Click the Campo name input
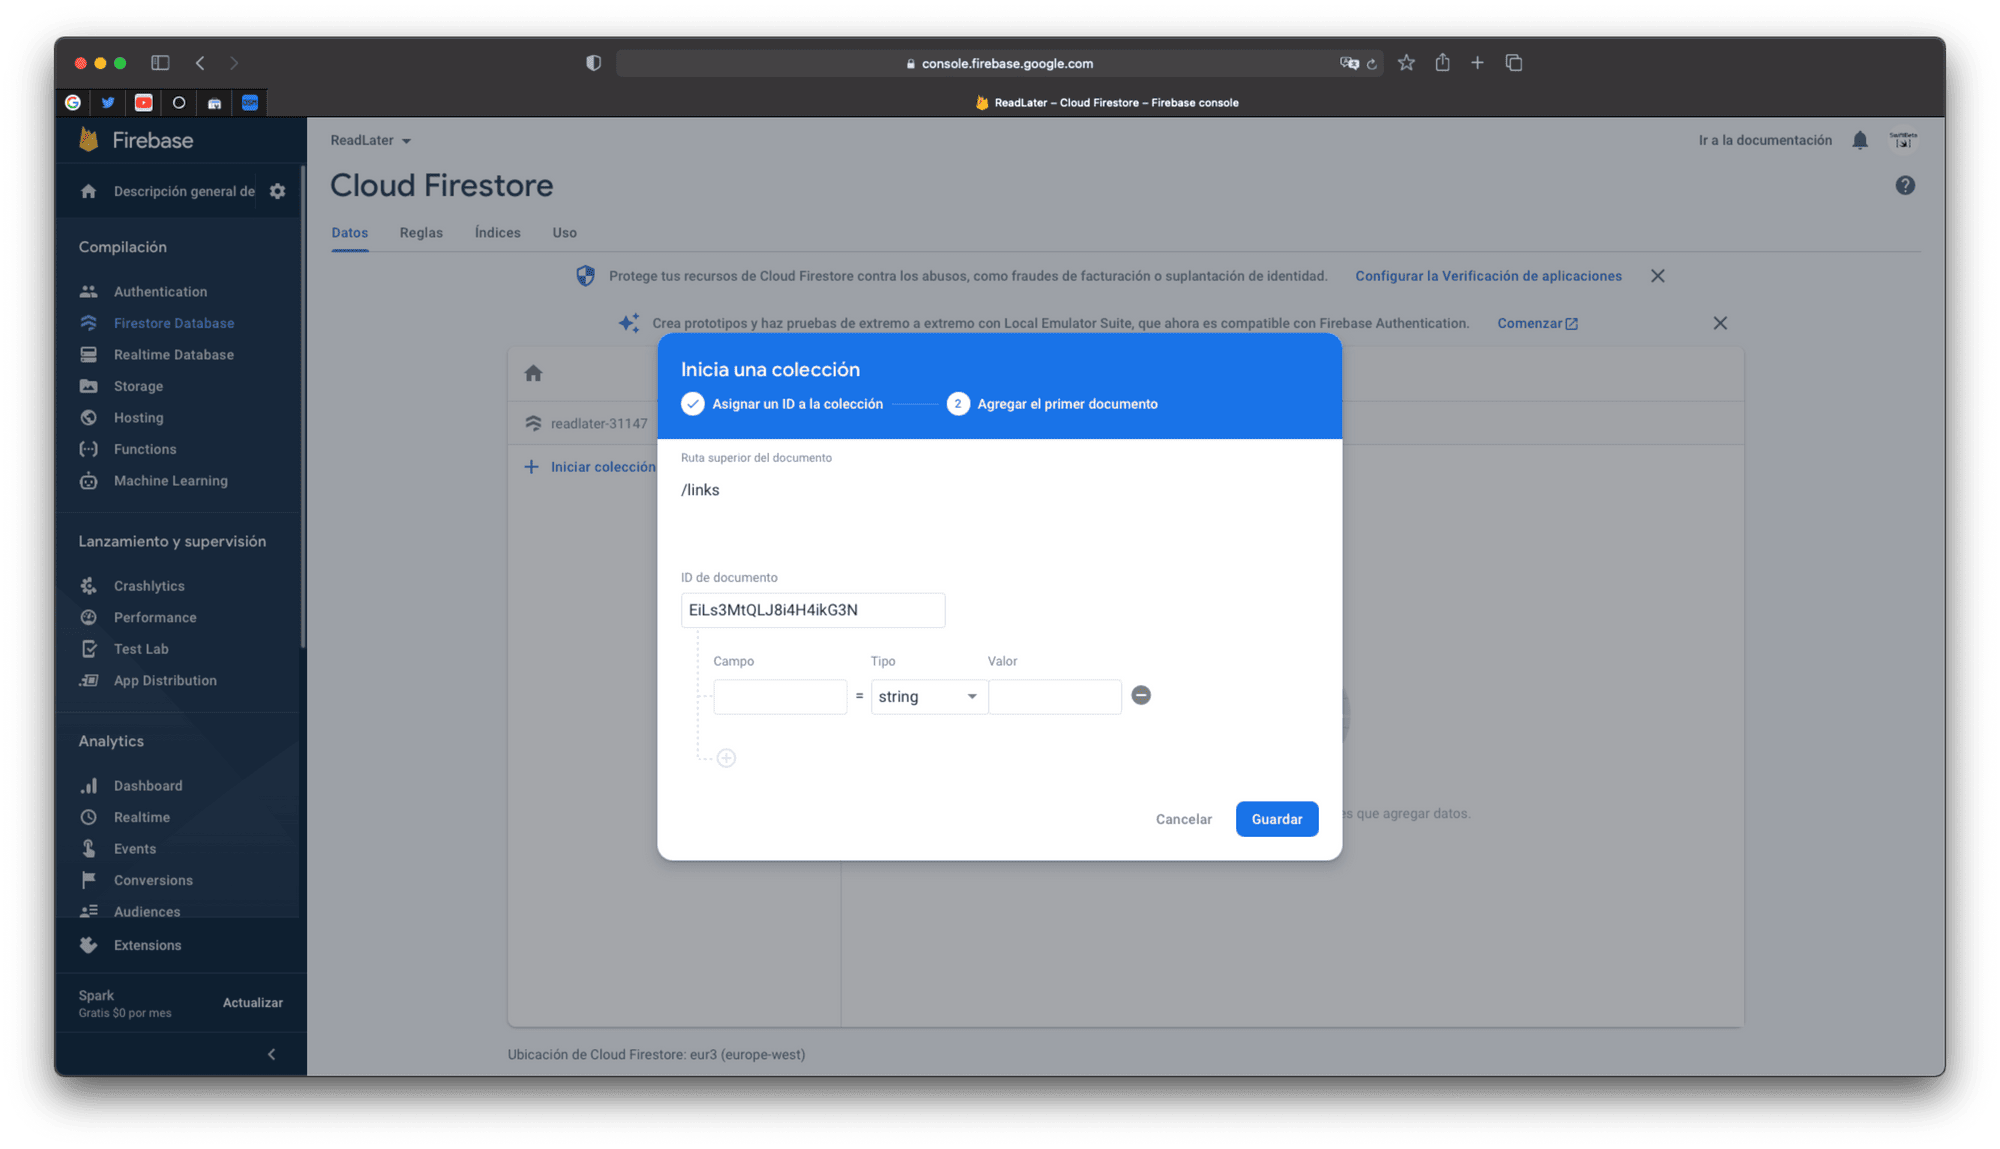Viewport: 2000px width, 1149px height. click(780, 696)
